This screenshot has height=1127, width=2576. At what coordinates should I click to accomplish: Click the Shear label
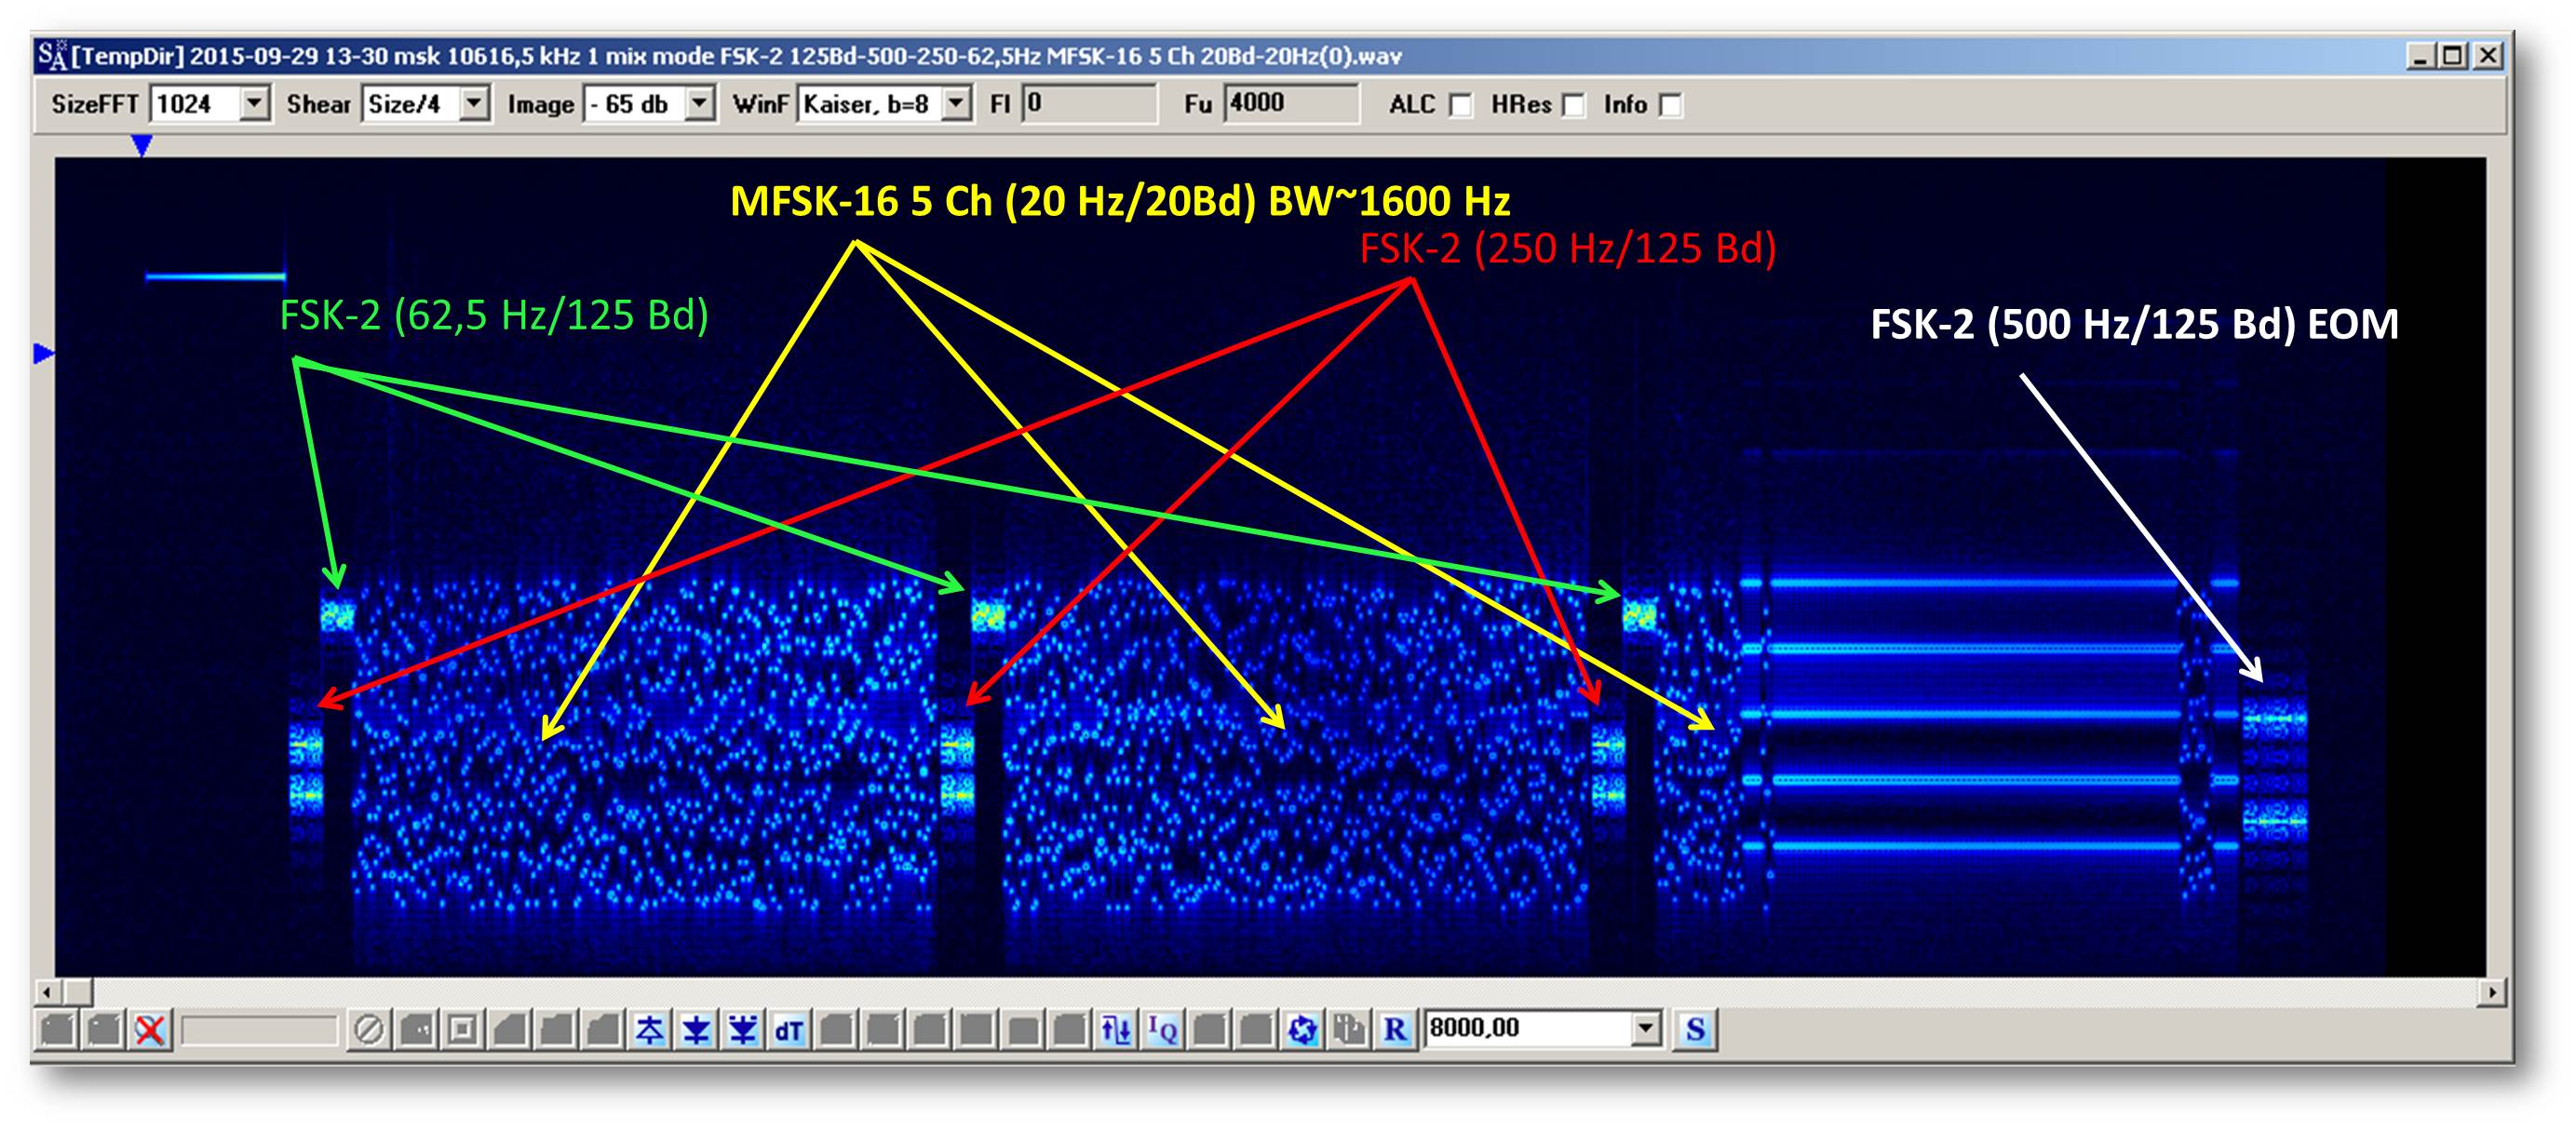tap(318, 105)
